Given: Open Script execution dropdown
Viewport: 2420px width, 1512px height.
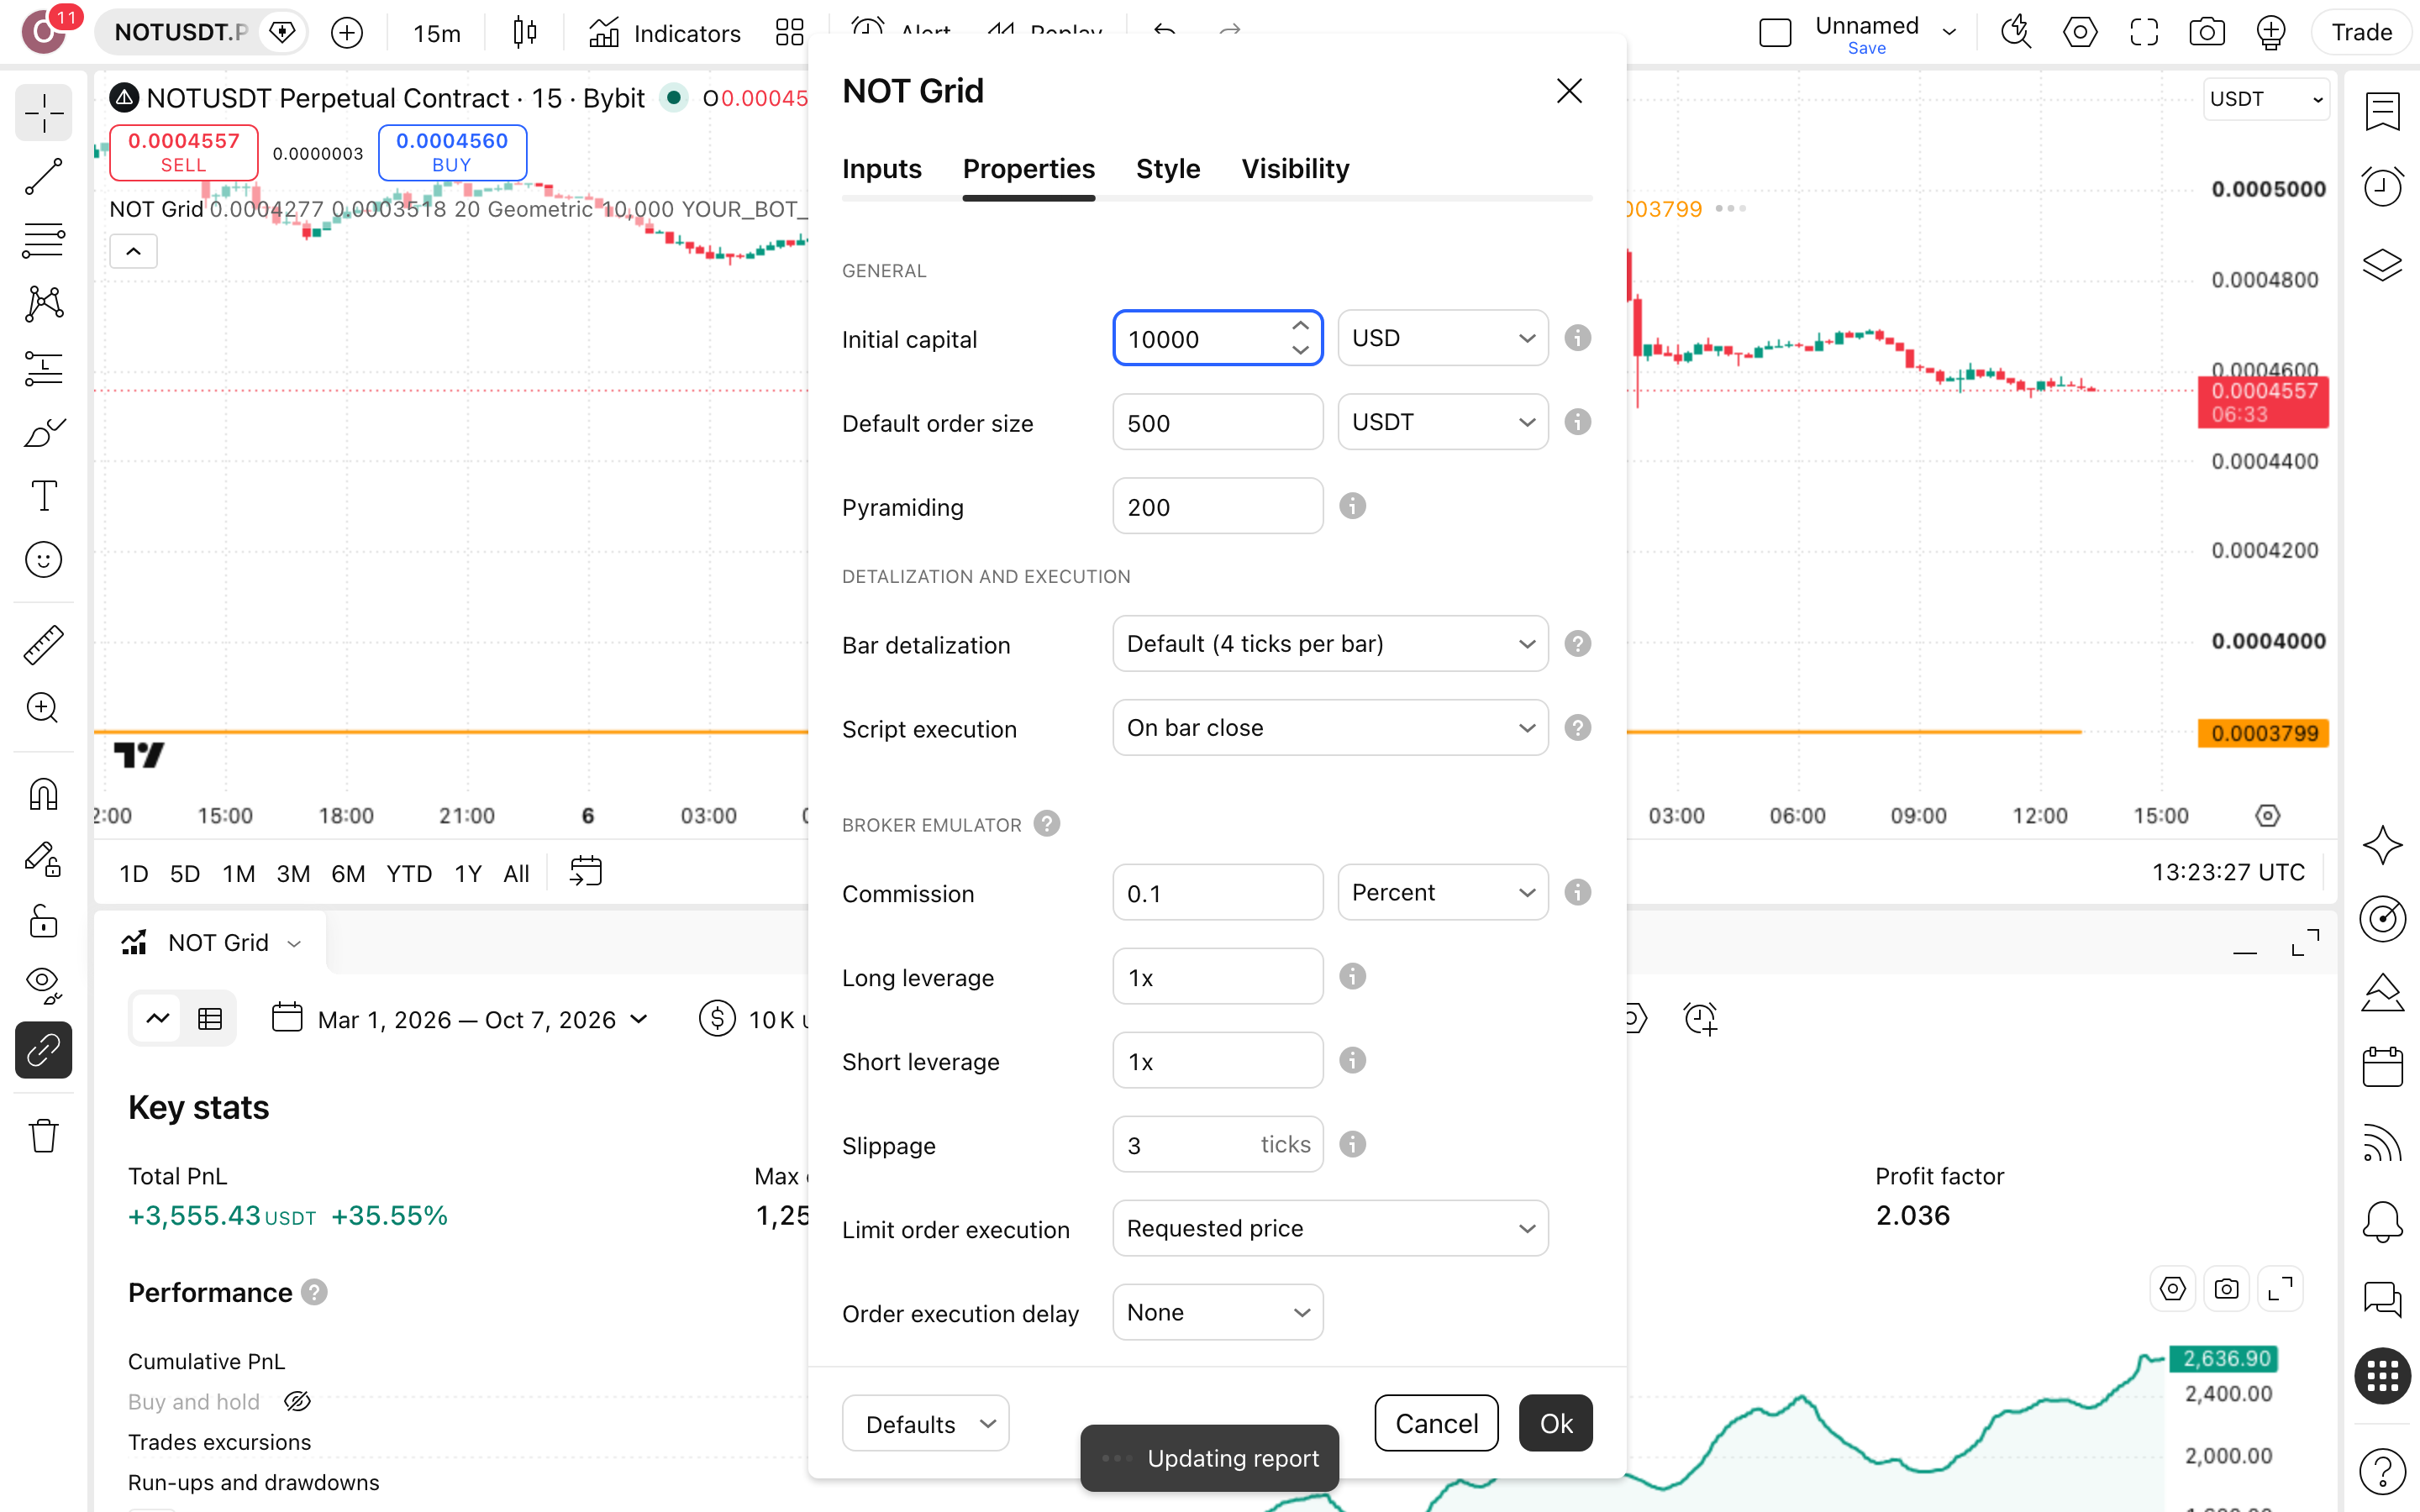Looking at the screenshot, I should 1330,728.
